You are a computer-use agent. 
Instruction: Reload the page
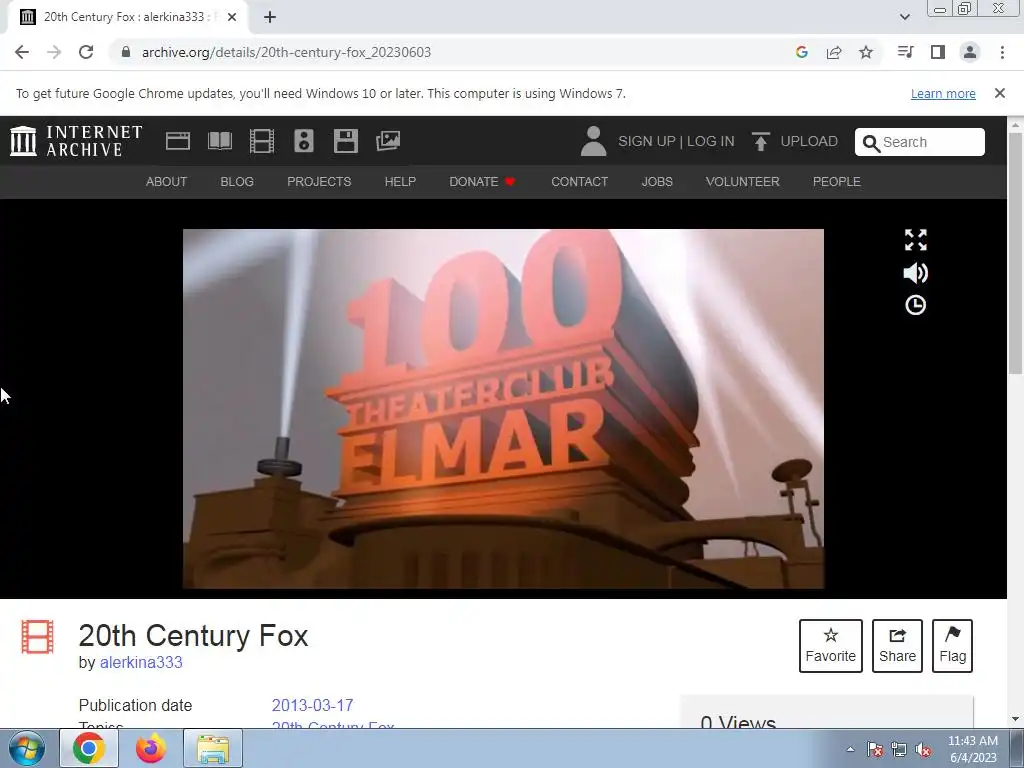point(86,52)
